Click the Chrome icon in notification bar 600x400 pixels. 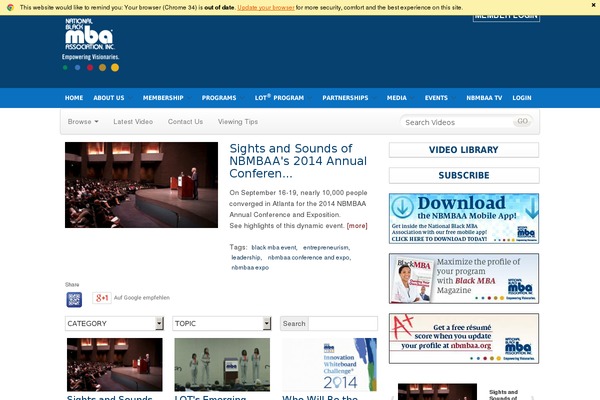click(x=10, y=7)
